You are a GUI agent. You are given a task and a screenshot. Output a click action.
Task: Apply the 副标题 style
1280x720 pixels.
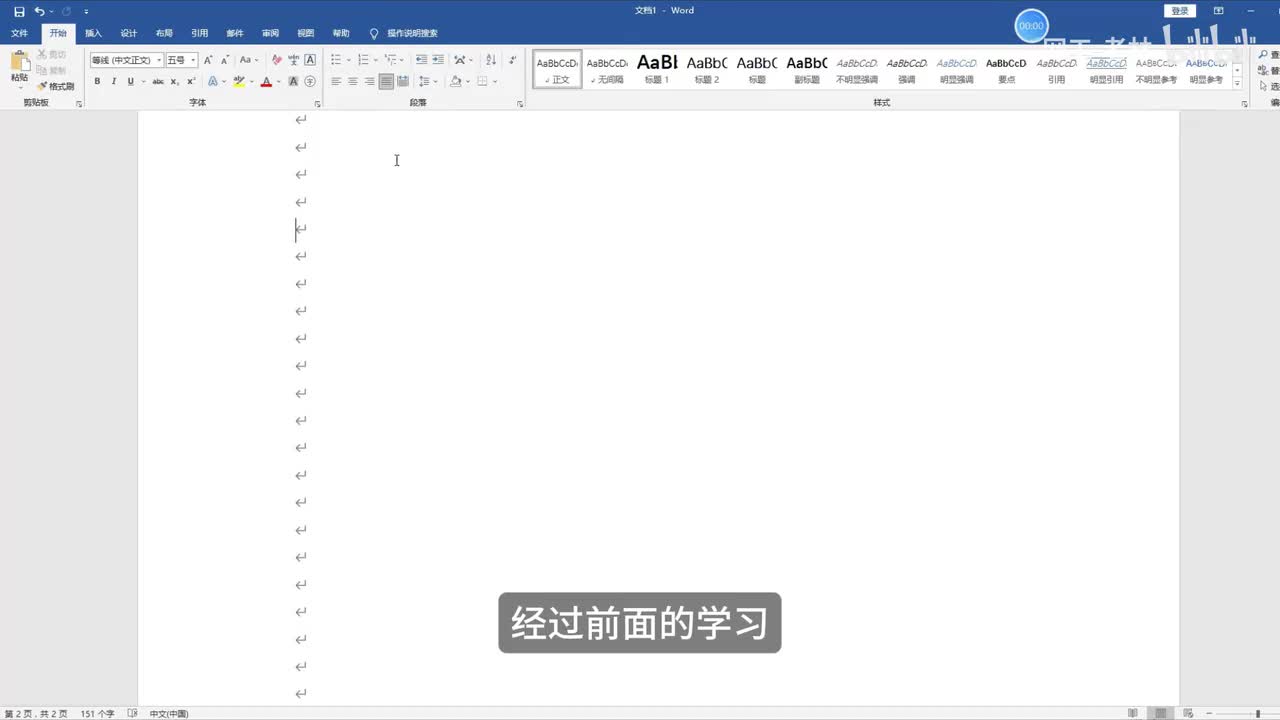[x=807, y=69]
